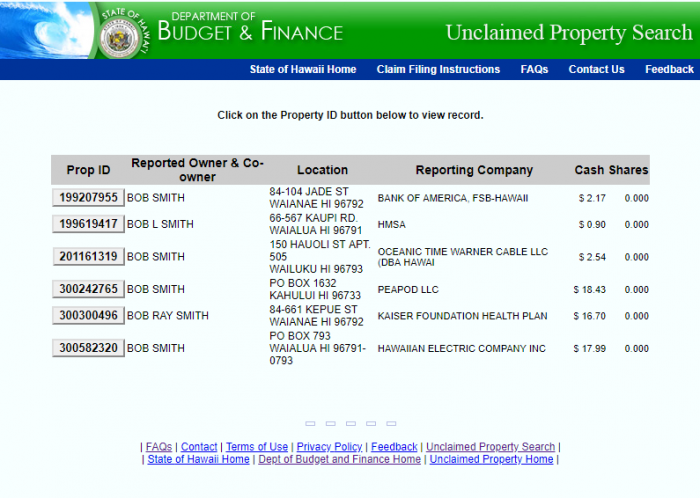The height and width of the screenshot is (498, 700).
Task: Click OCEANIC TIME WARNER CABLE LLC cell
Action: pos(462,257)
